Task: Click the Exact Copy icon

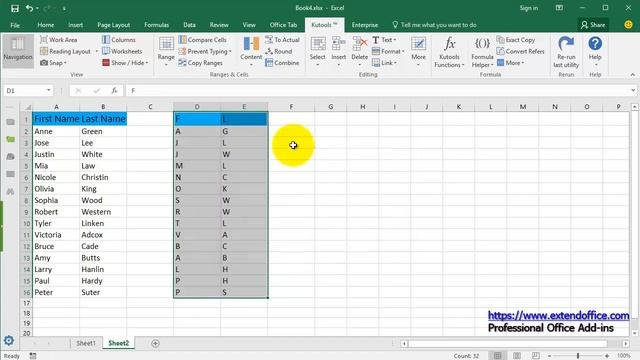Action: (500, 40)
